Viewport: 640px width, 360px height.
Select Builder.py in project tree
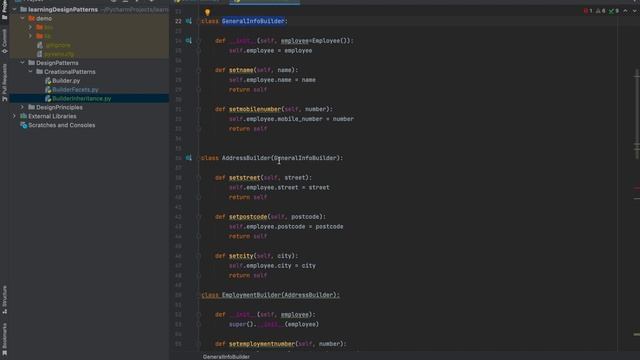[x=66, y=81]
